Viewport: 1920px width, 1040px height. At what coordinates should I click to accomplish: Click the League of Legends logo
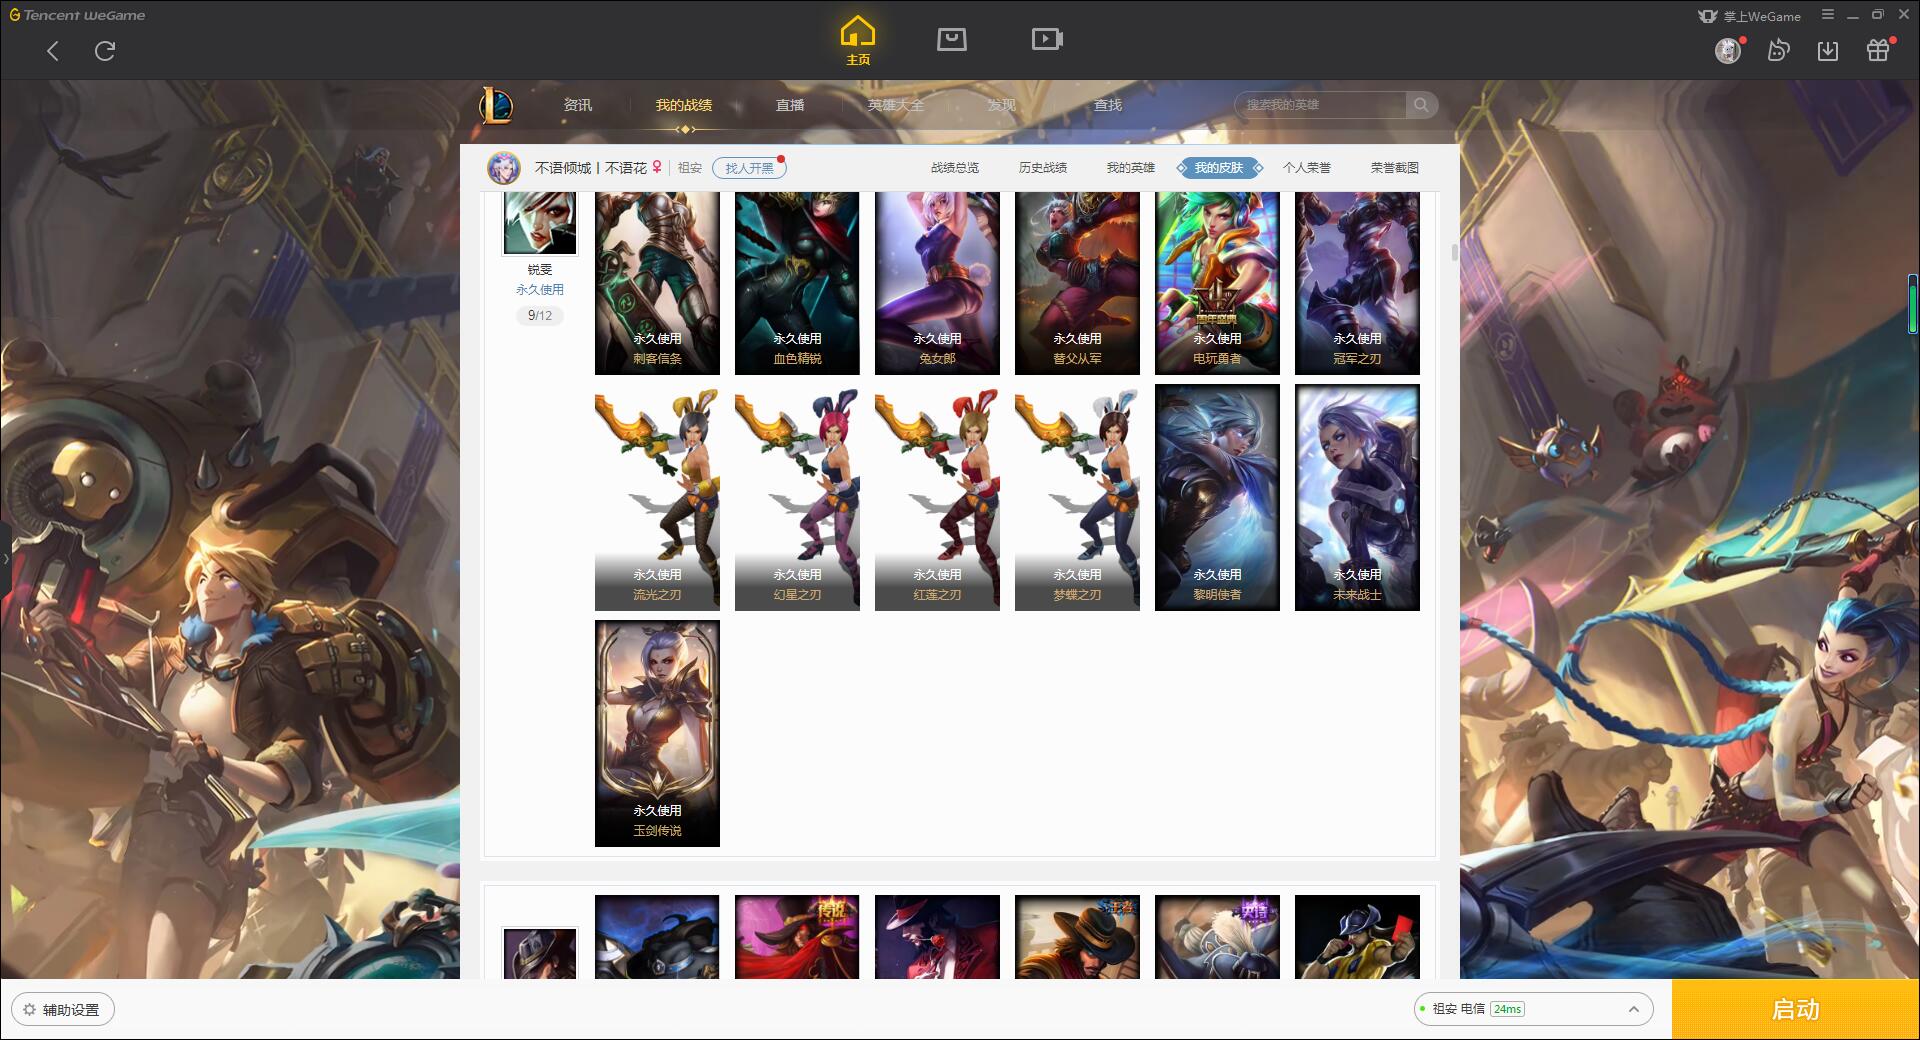pyautogui.click(x=496, y=105)
